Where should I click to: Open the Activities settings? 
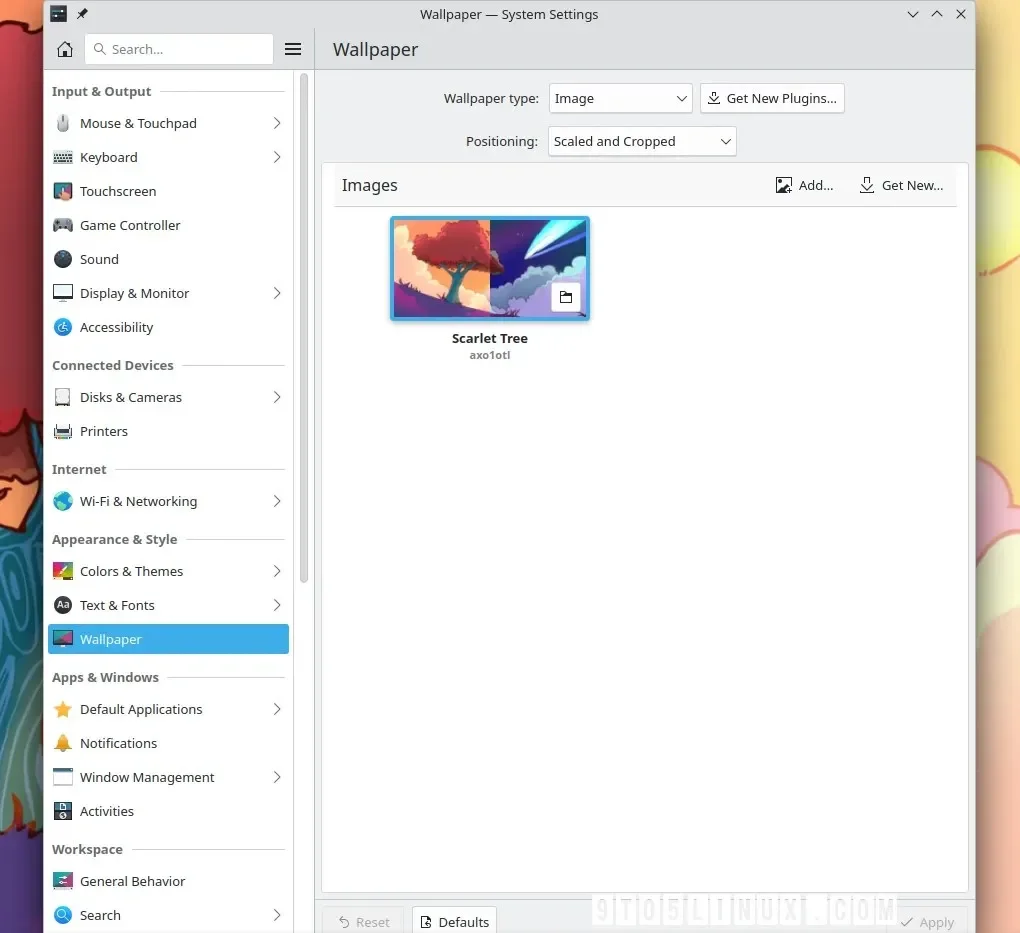click(x=168, y=811)
